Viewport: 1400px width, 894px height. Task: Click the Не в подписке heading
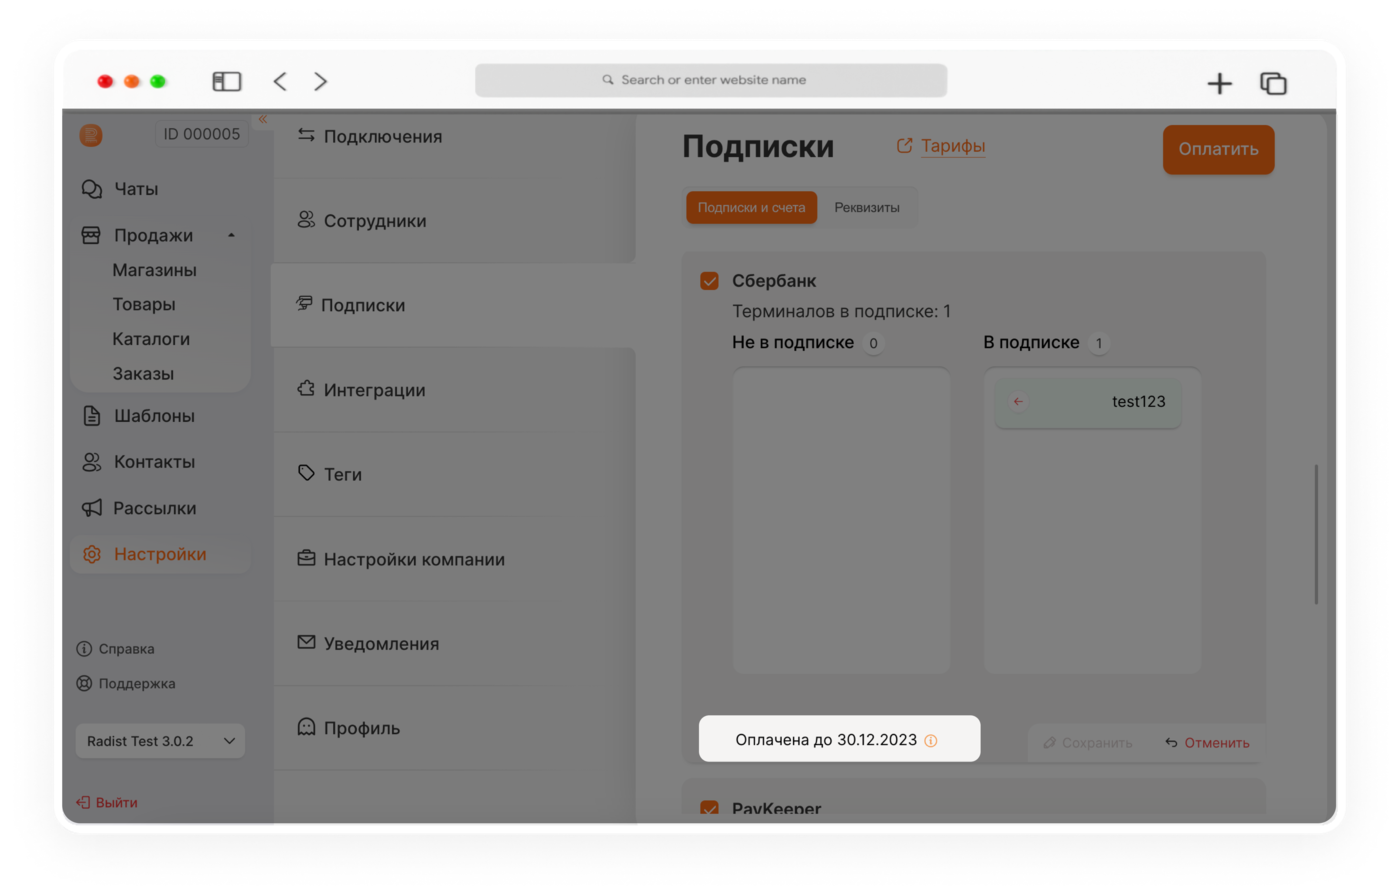pyautogui.click(x=793, y=342)
